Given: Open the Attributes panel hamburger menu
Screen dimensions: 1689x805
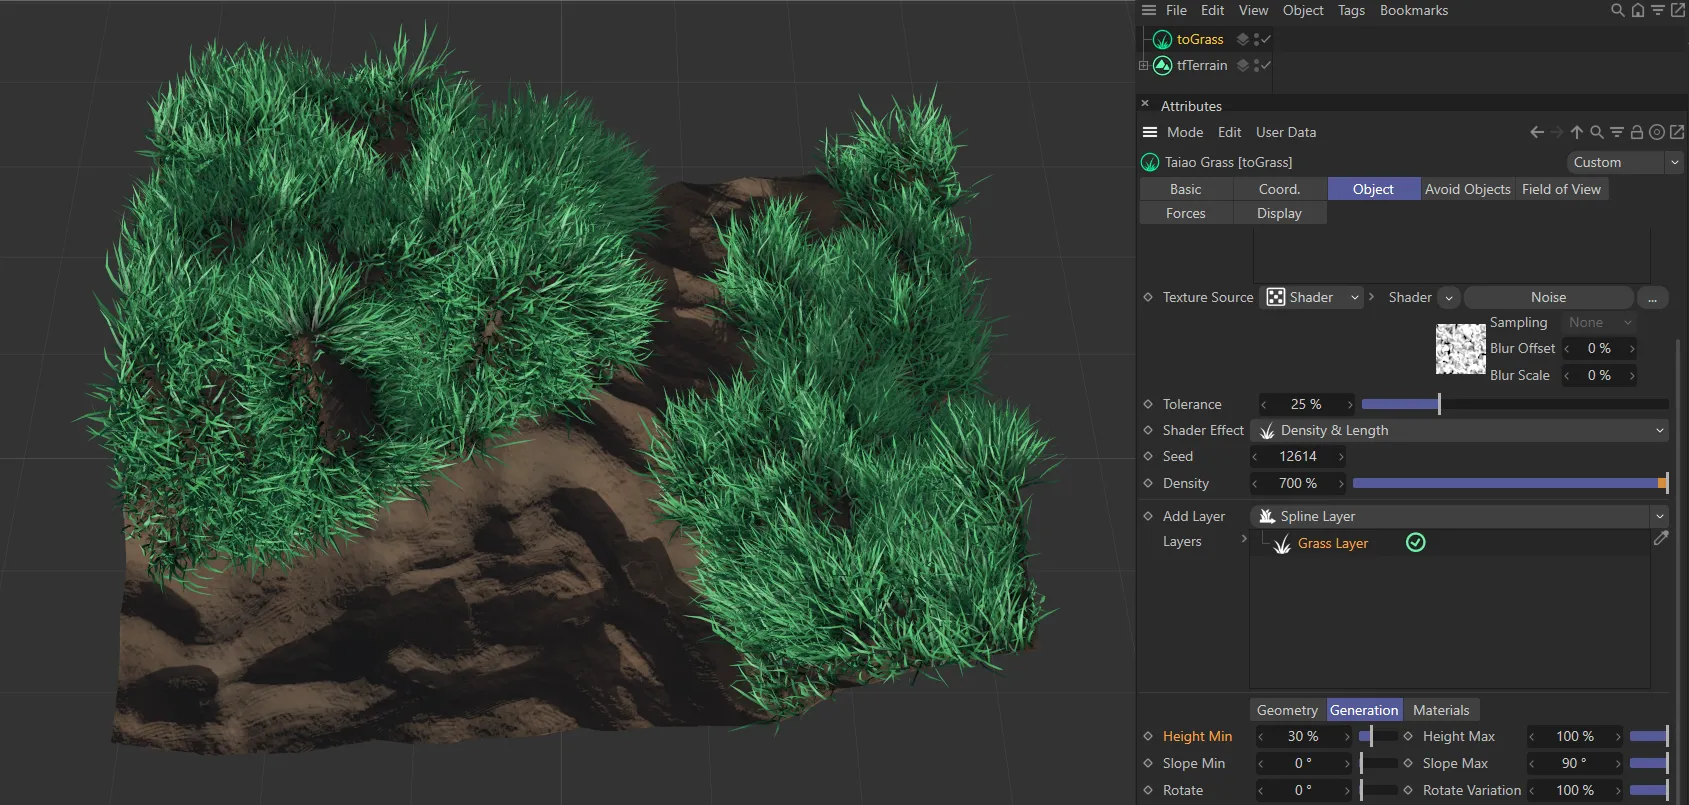Looking at the screenshot, I should point(1150,132).
